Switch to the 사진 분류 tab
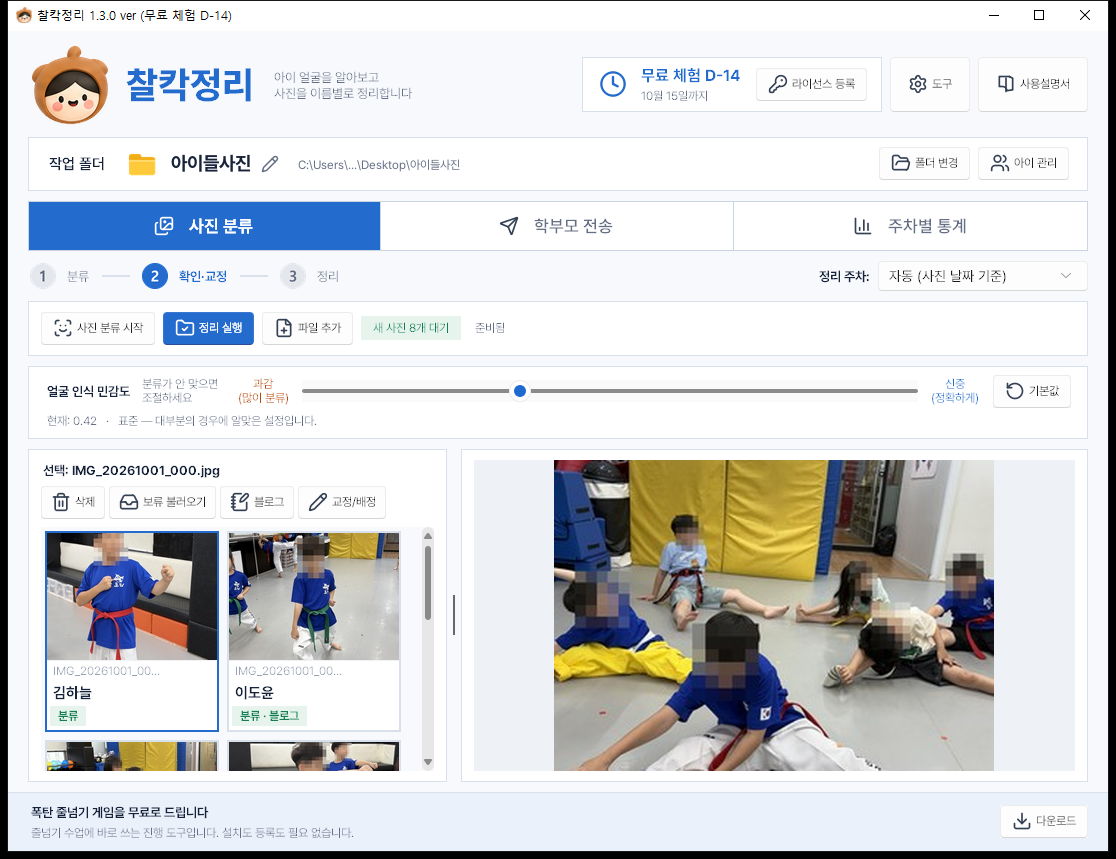This screenshot has height=859, width=1116. [204, 226]
